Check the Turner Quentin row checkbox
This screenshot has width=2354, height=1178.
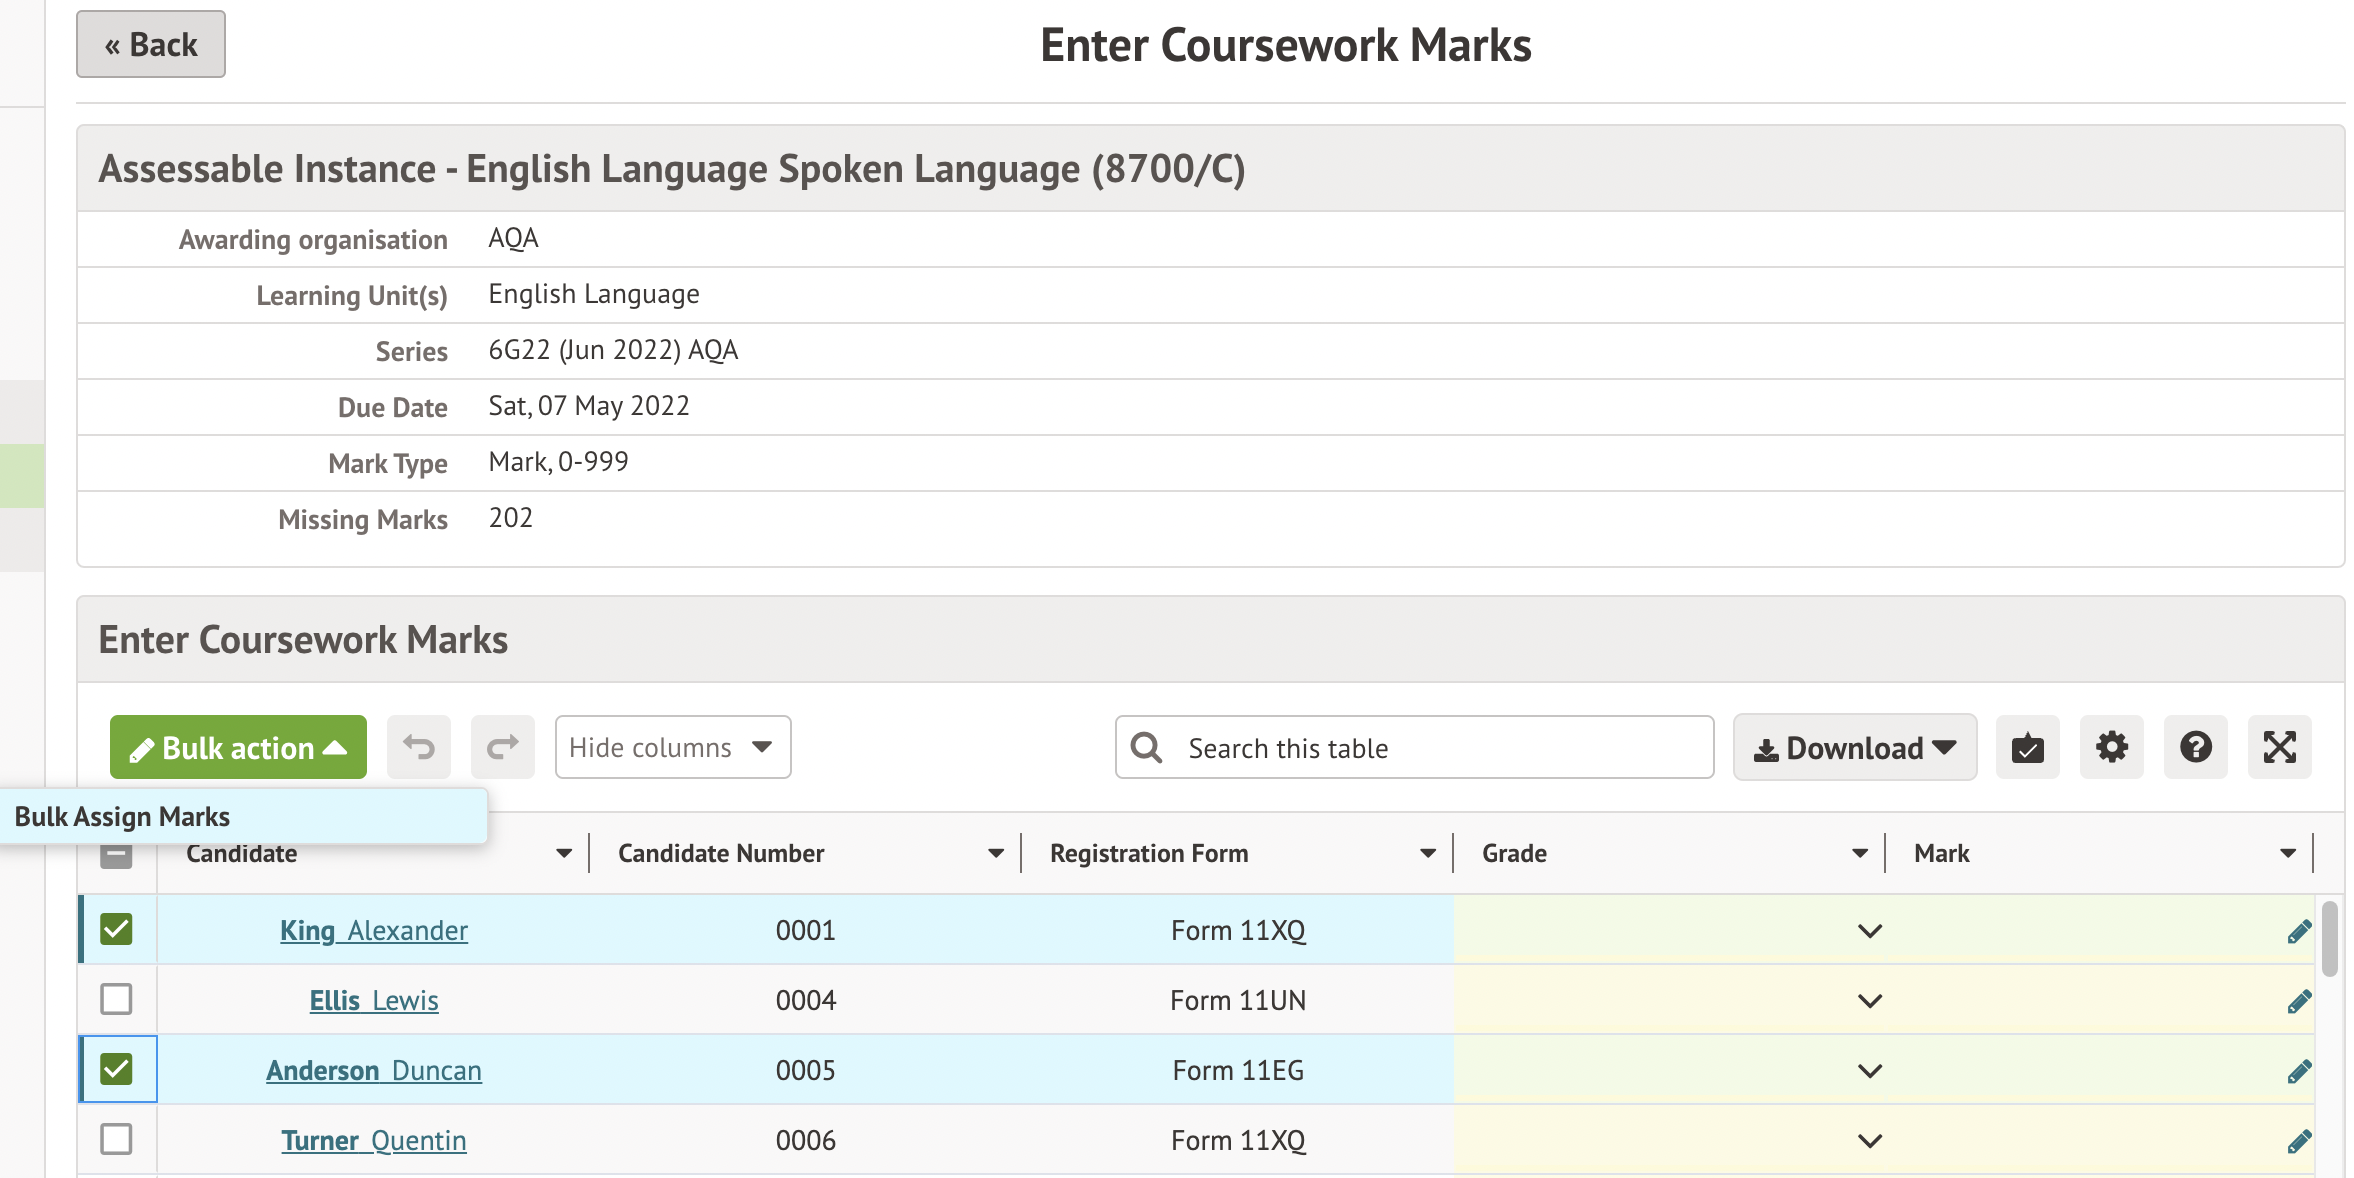[116, 1139]
